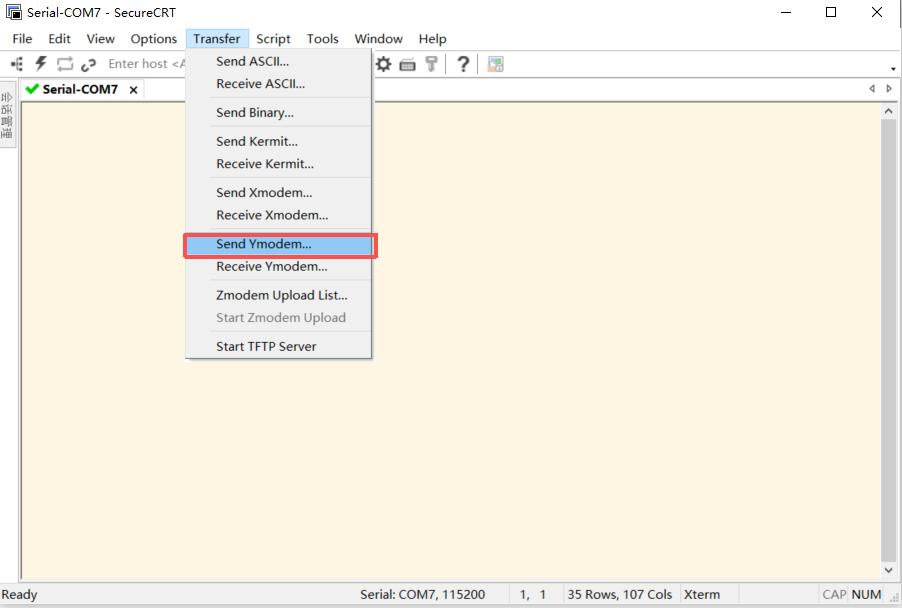Open the Tools menu
902x608 pixels.
coord(322,39)
